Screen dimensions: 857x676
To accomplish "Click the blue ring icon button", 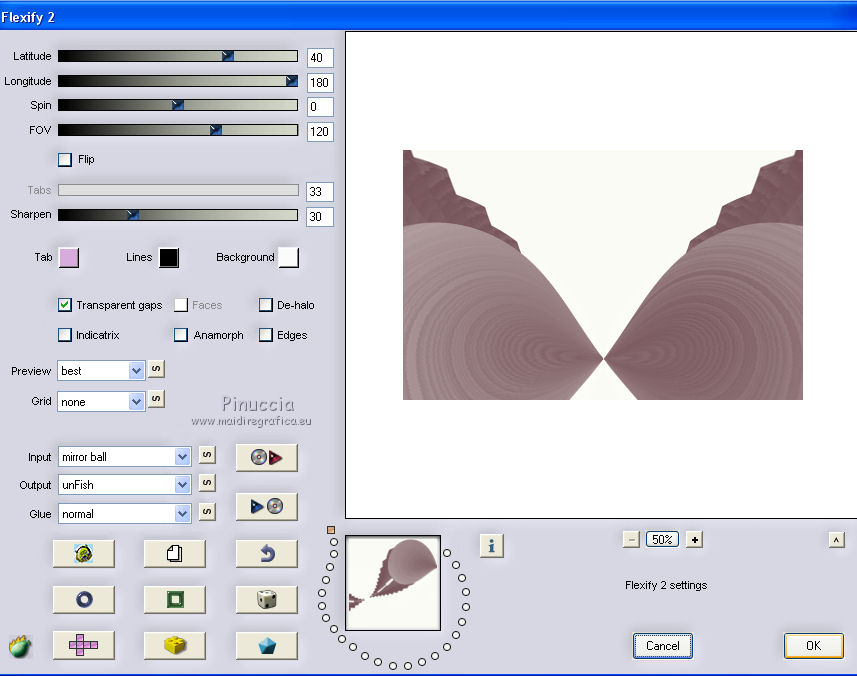I will 84,599.
